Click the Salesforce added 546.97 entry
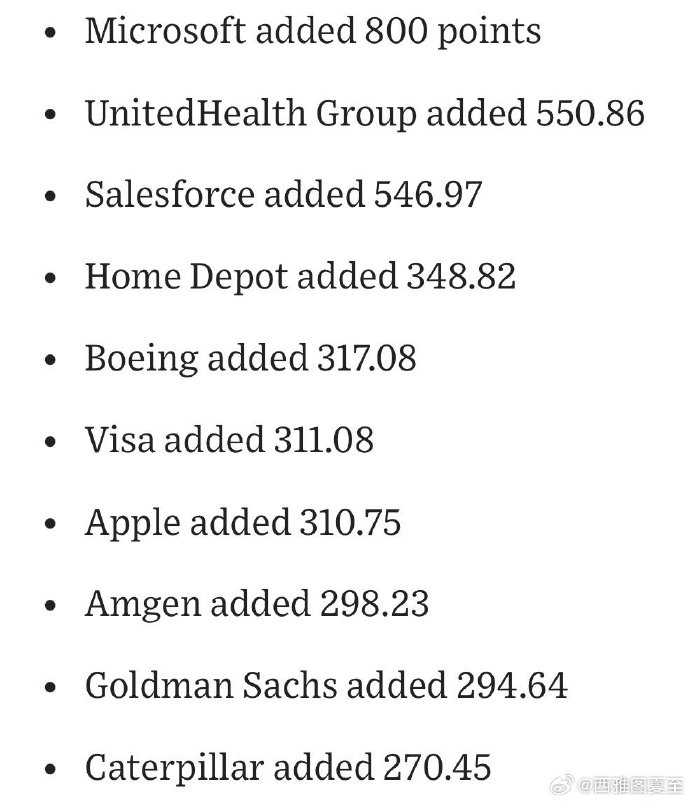The width and height of the screenshot is (690, 801). pyautogui.click(x=283, y=195)
